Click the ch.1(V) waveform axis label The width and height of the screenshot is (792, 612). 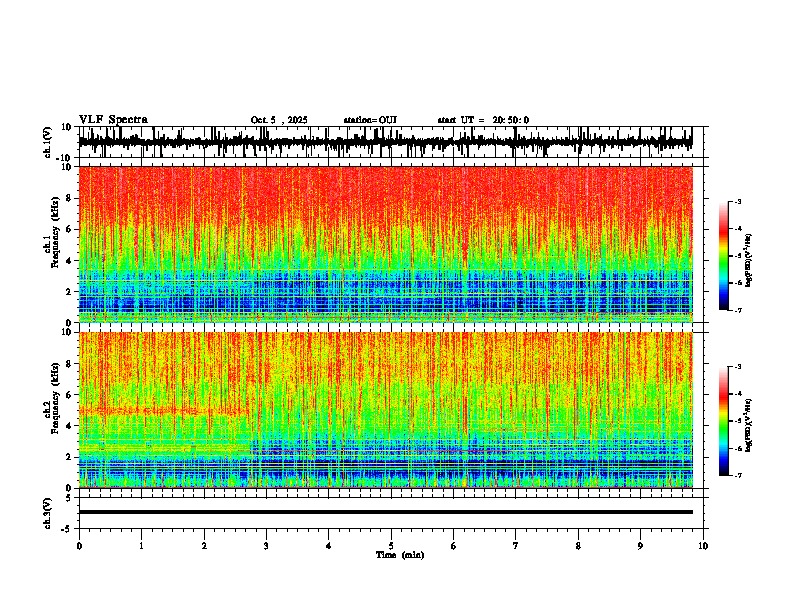click(48, 142)
